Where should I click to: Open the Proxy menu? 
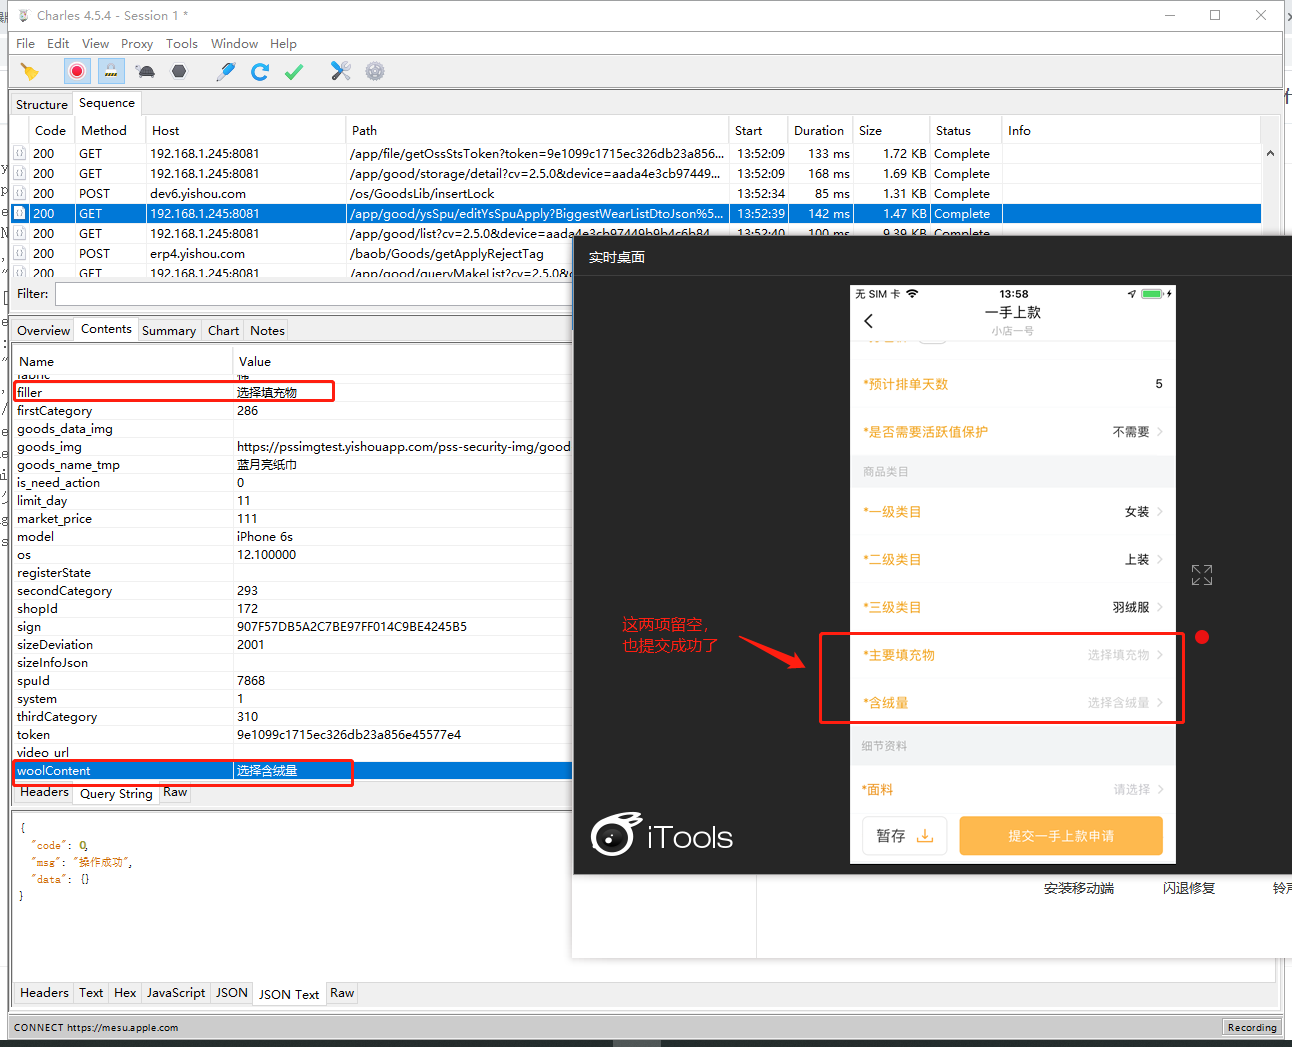point(137,44)
